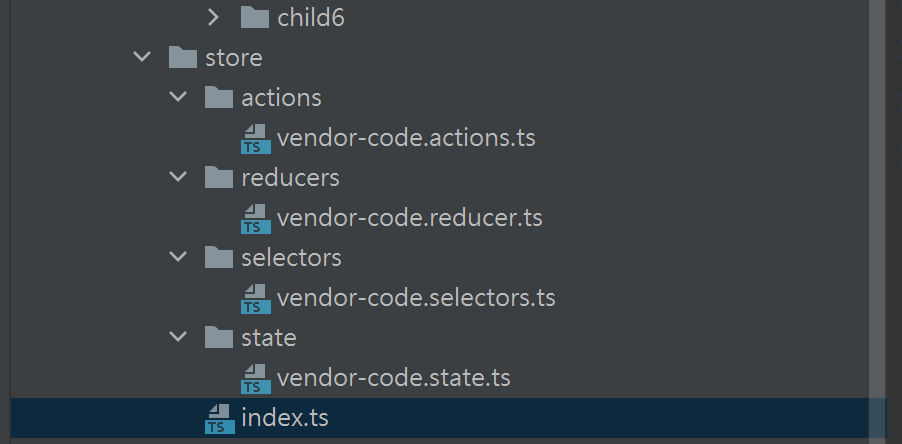
Task: Select vendor-code.reducer.ts file name
Action: [x=409, y=218]
